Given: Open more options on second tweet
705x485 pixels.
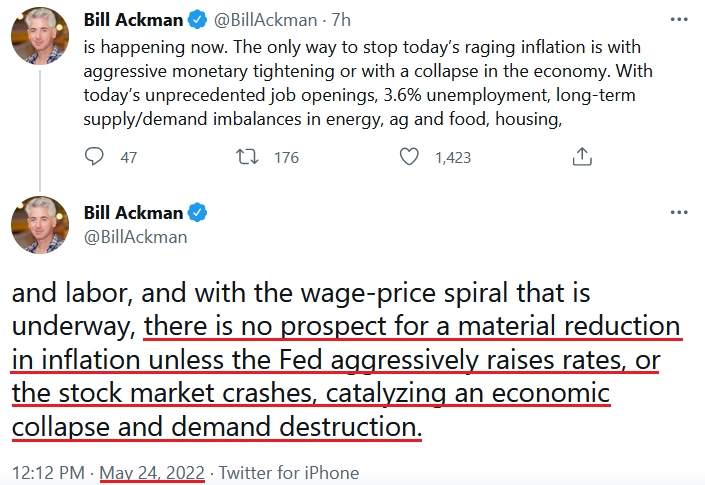Looking at the screenshot, I should click(679, 212).
